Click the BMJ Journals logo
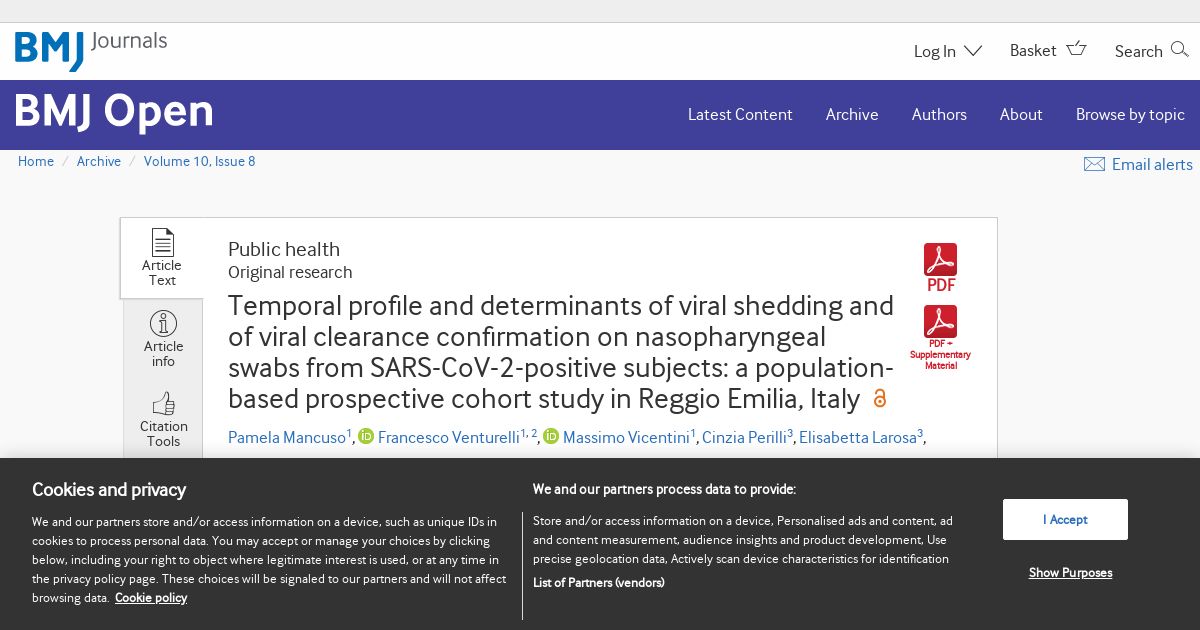Image resolution: width=1200 pixels, height=630 pixels. coord(91,50)
